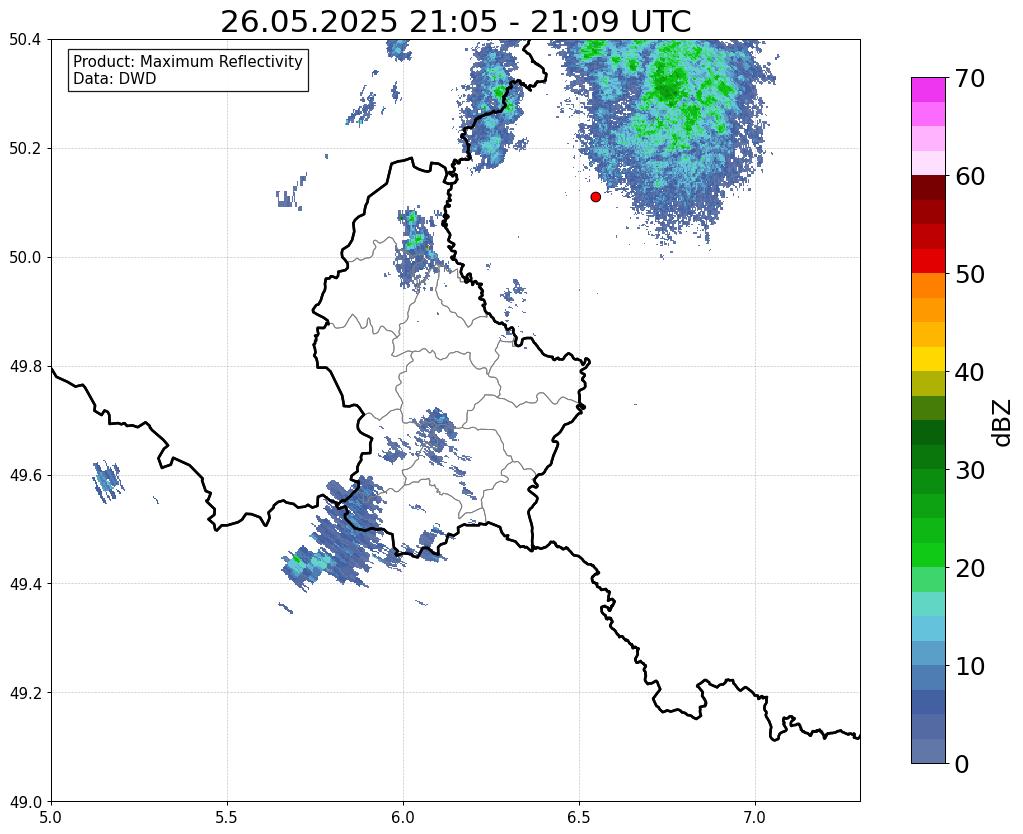Click the 'Product: Maximum Reflectivity' legend text
This screenshot has height=834, width=1023.
tap(188, 61)
